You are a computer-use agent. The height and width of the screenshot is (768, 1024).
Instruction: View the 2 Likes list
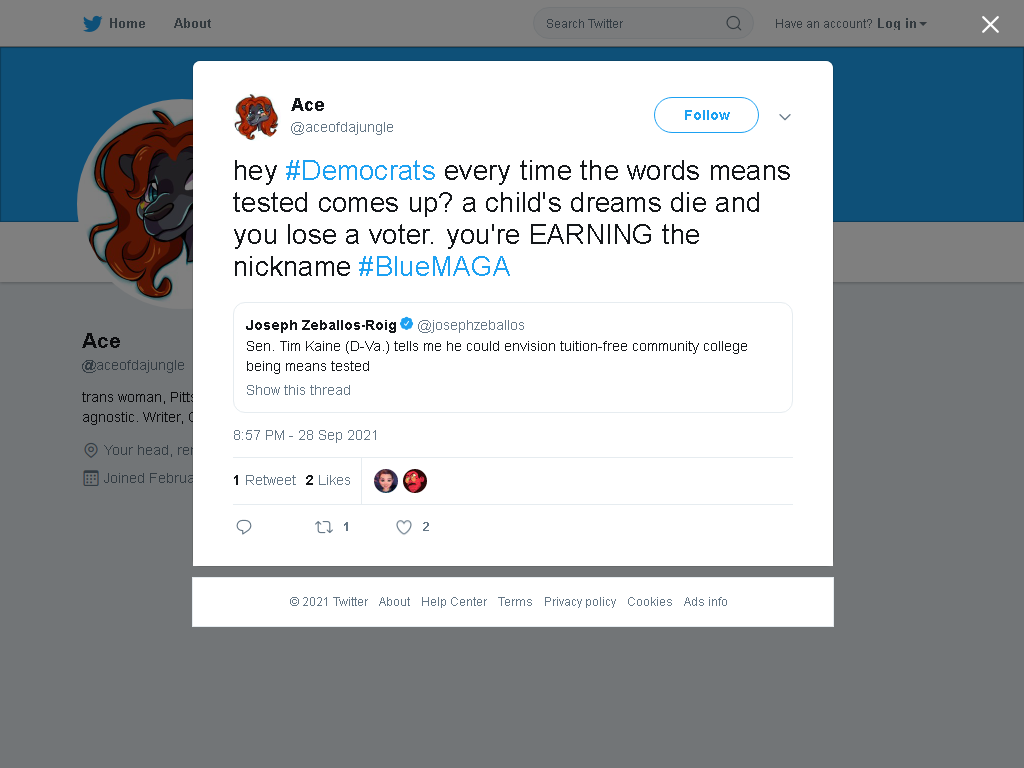coord(328,480)
